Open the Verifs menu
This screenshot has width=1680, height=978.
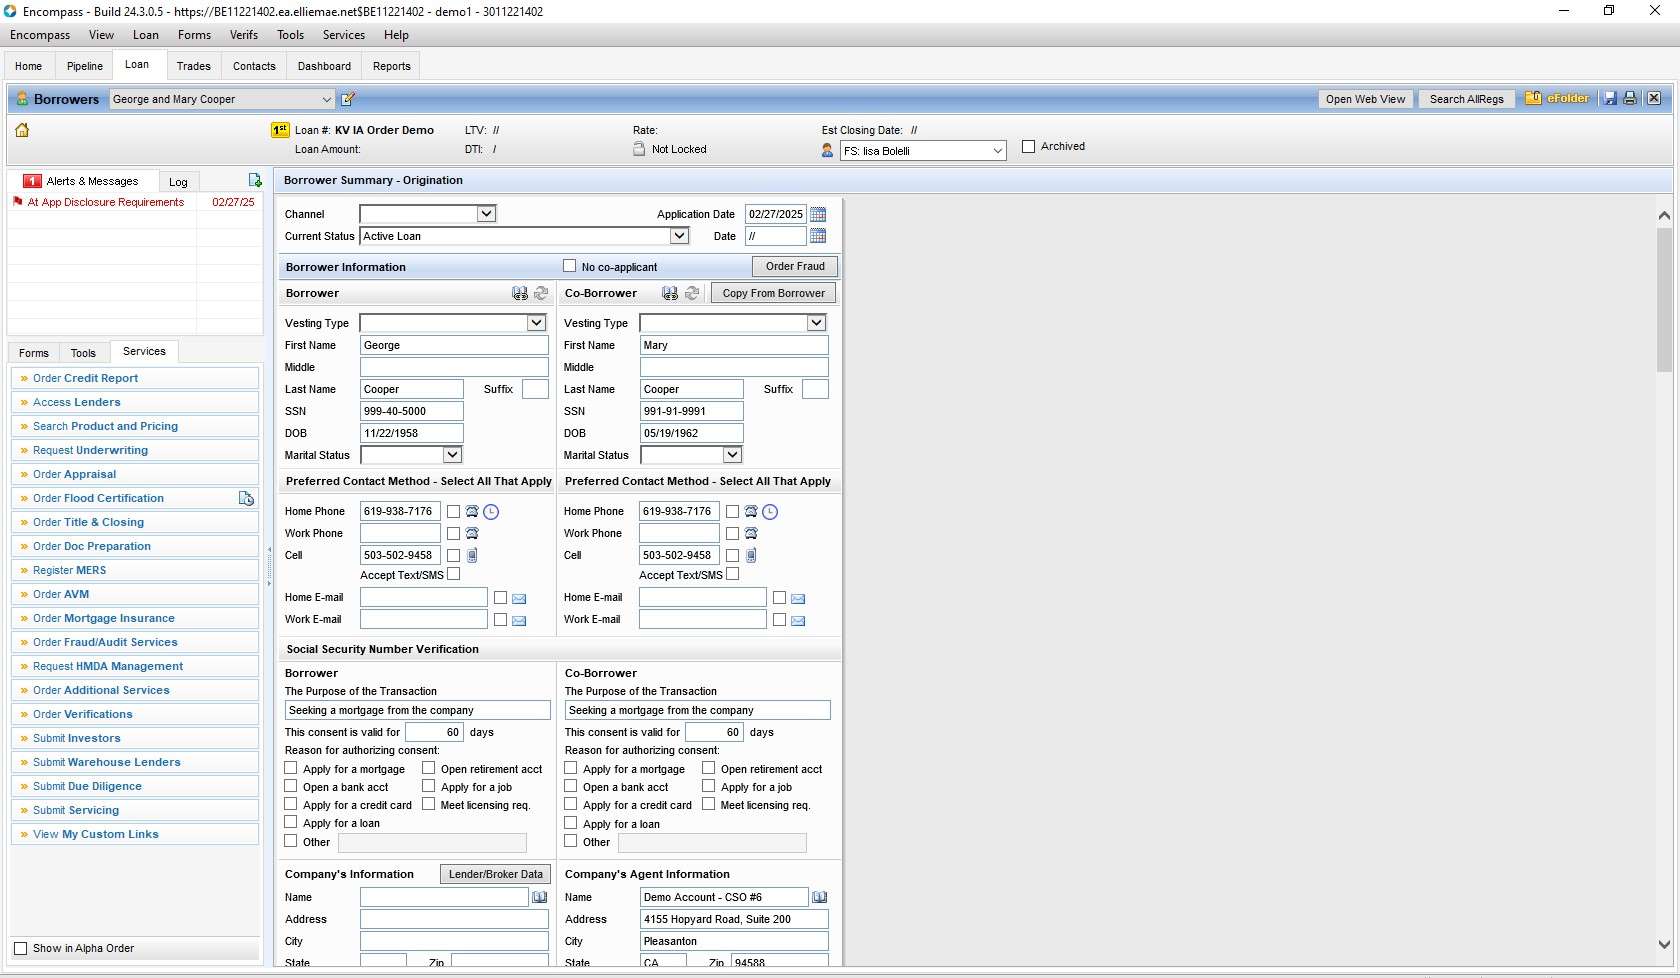pos(244,35)
